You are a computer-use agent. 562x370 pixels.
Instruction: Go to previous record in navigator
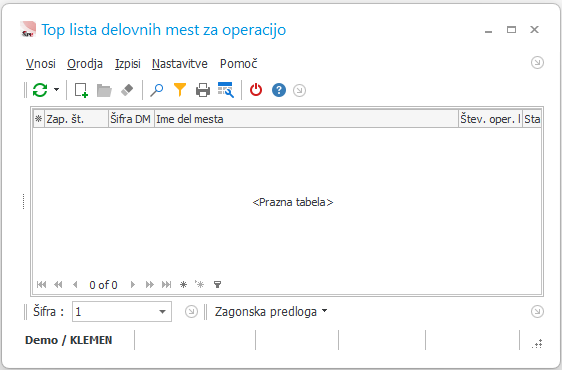click(x=75, y=285)
